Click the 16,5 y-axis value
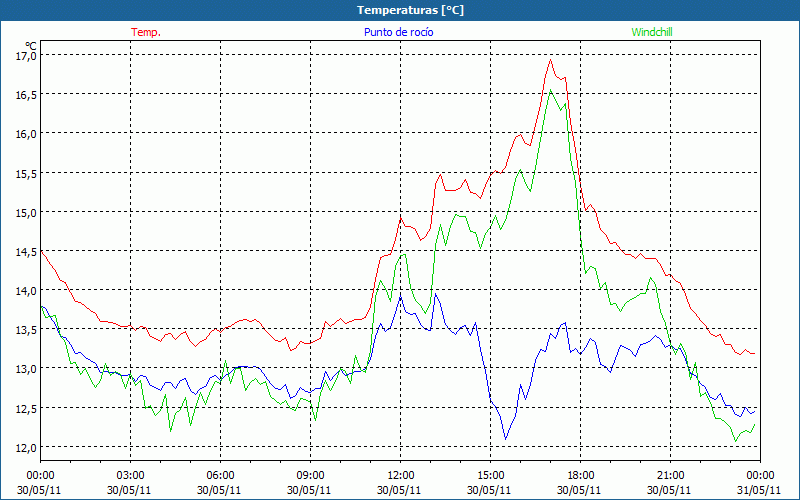The height and width of the screenshot is (500, 800). pos(27,94)
